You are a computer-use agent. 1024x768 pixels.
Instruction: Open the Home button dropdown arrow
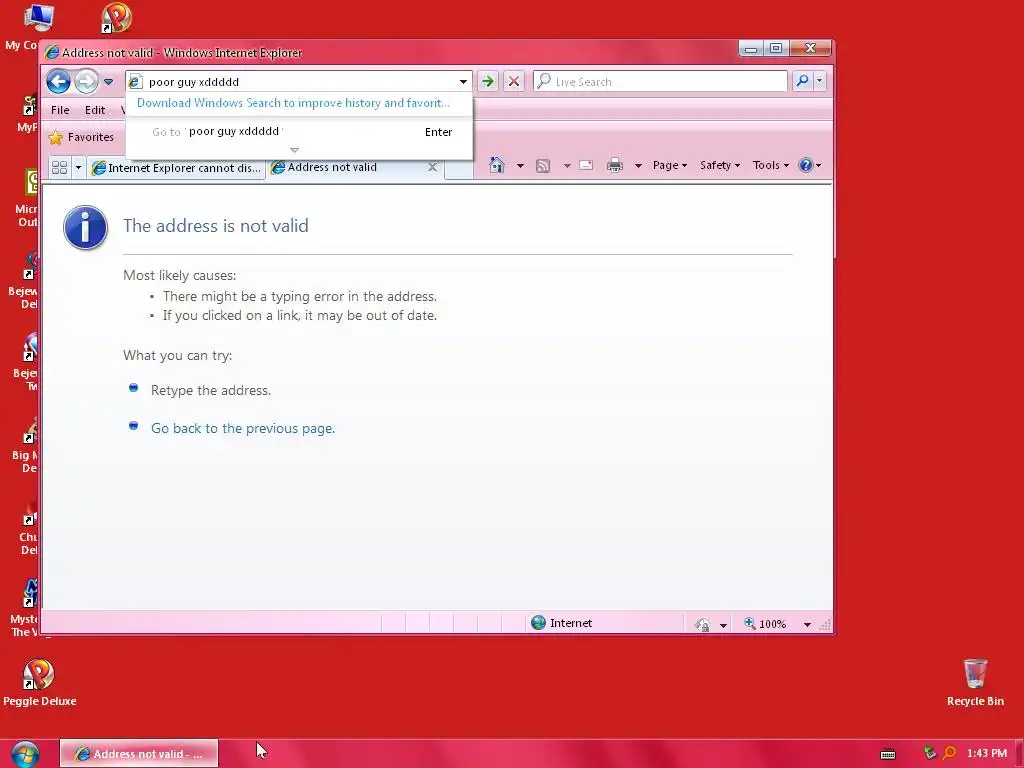click(x=520, y=165)
